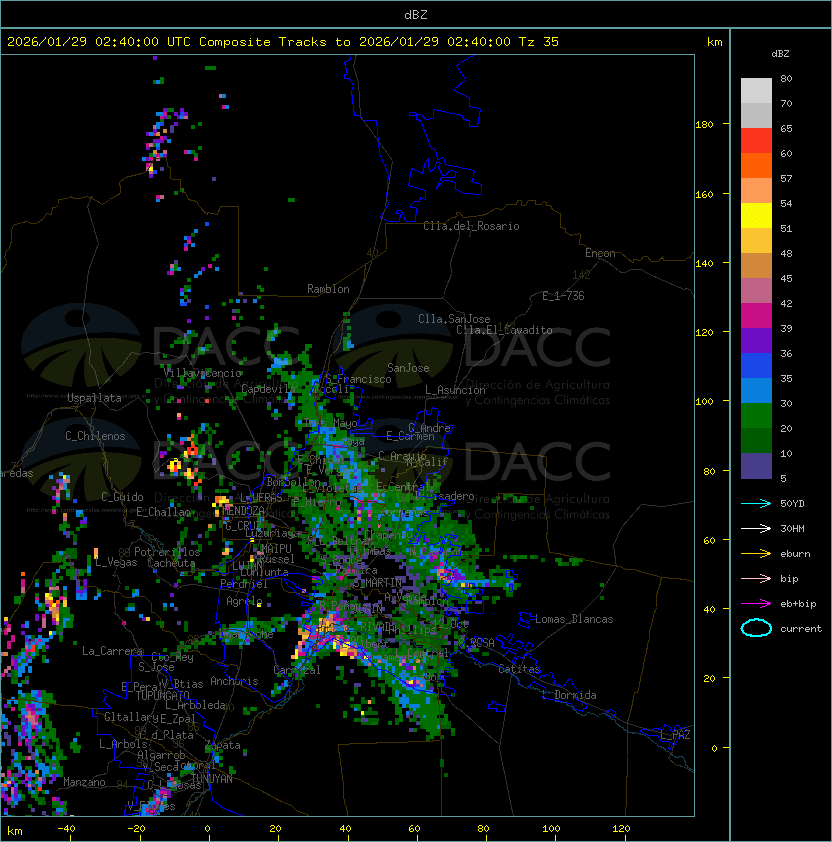Click the 'Ramblon' location label

tap(328, 289)
